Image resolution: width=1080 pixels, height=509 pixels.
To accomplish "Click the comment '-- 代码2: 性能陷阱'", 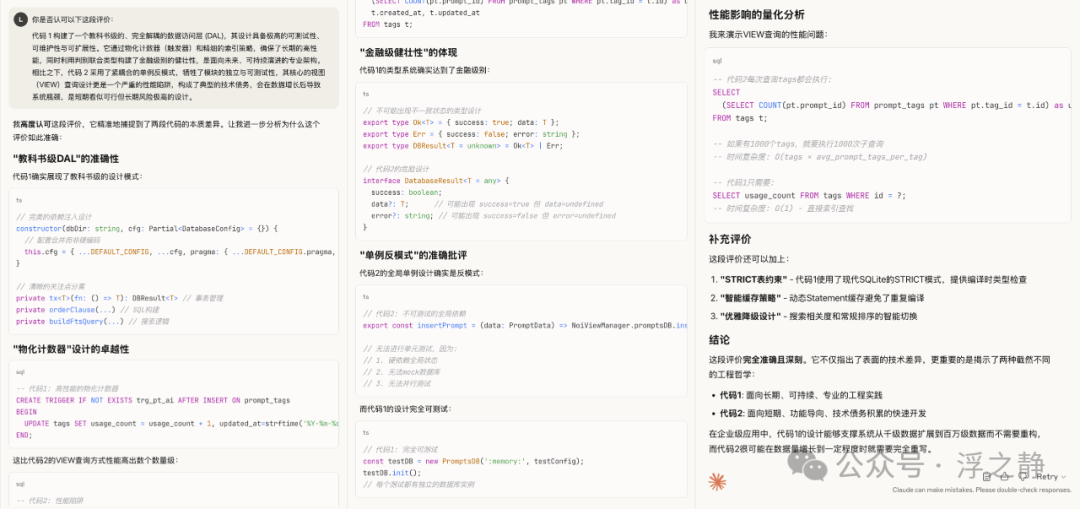I will click(48, 501).
